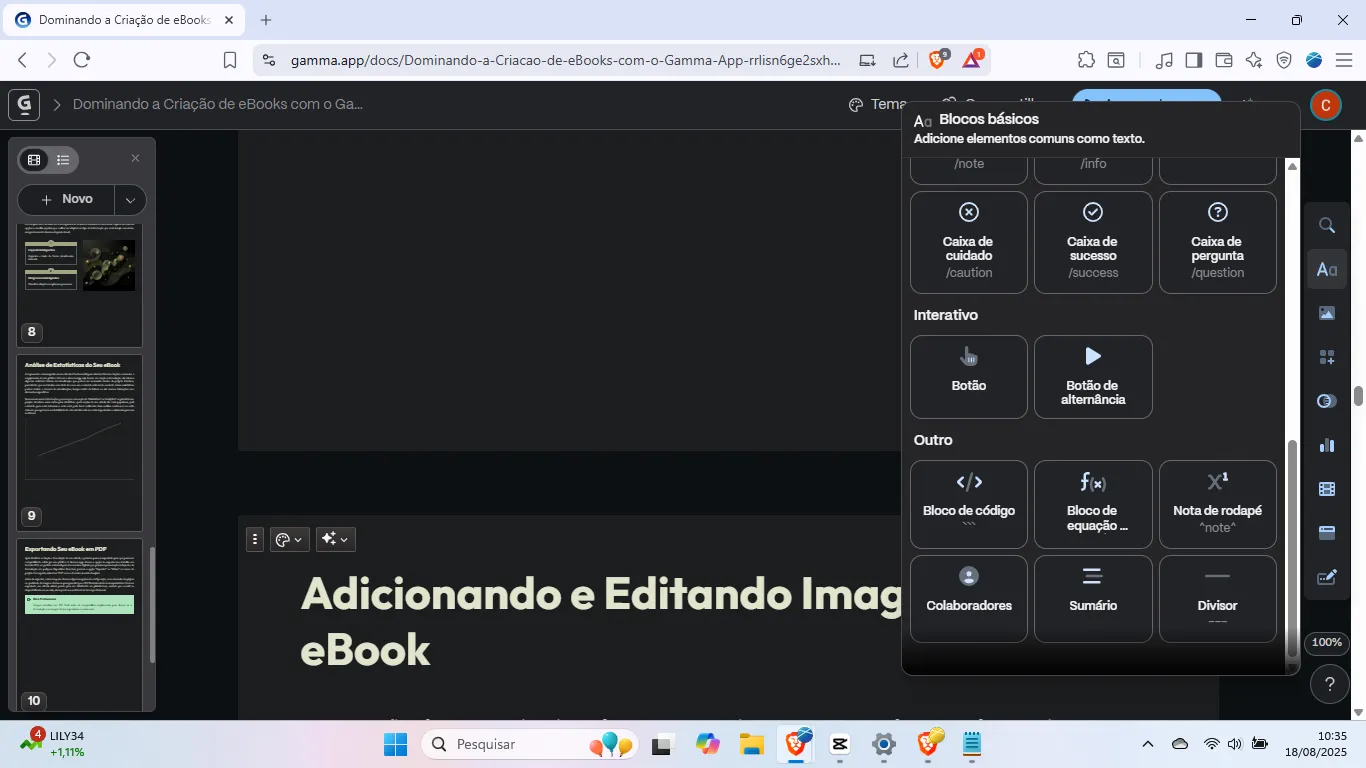Open the search icon in insert toolbar
The image size is (1366, 768).
tap(1327, 225)
